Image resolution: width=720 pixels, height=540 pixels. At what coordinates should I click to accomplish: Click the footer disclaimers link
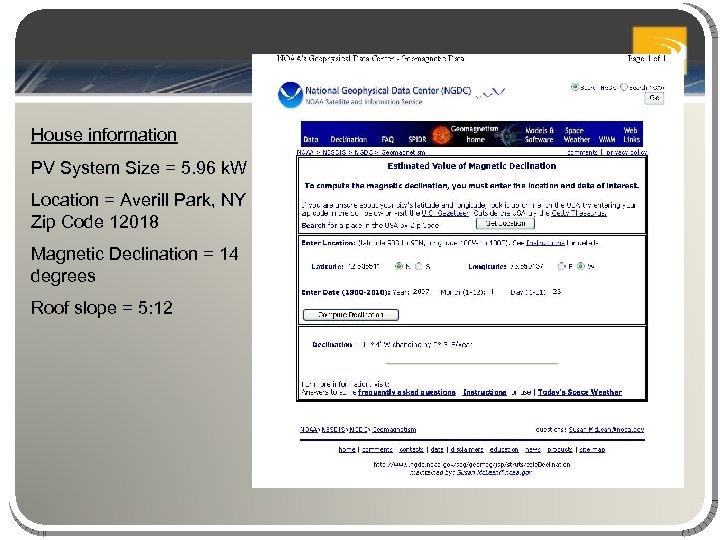[467, 450]
